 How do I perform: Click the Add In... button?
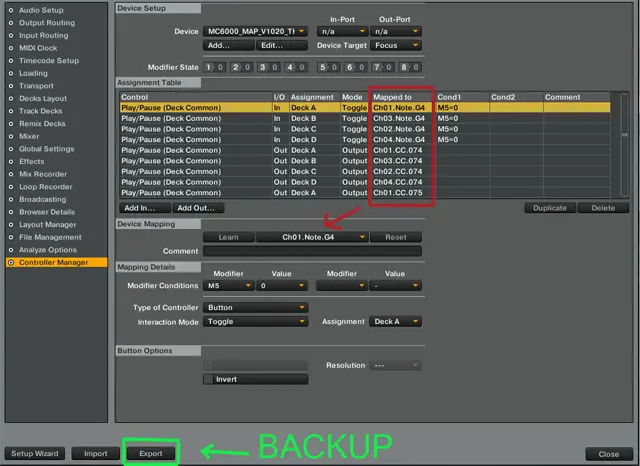(143, 208)
